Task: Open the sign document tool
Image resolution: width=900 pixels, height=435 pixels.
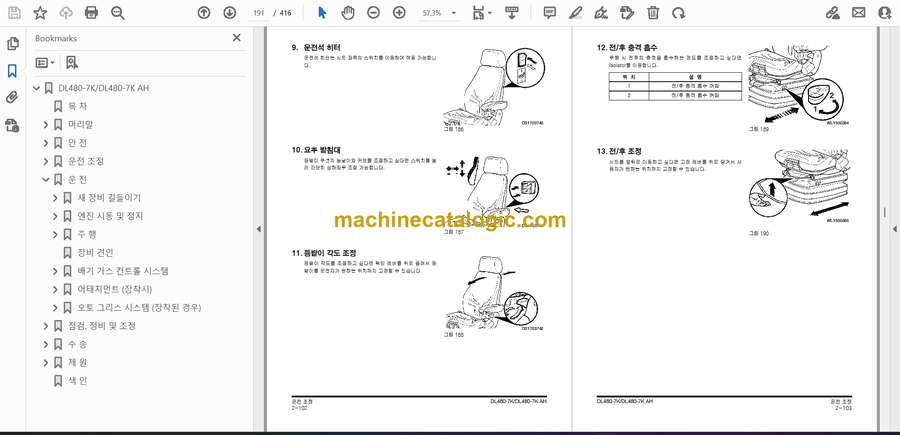Action: pos(602,13)
